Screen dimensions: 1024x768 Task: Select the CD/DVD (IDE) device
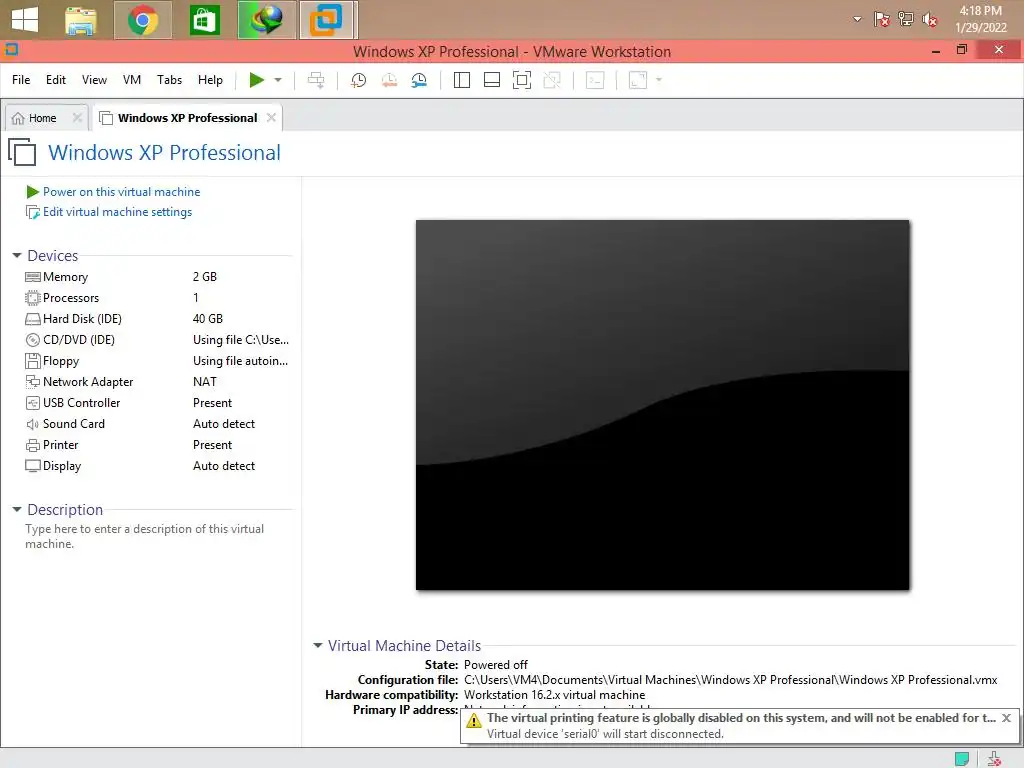(x=157, y=340)
